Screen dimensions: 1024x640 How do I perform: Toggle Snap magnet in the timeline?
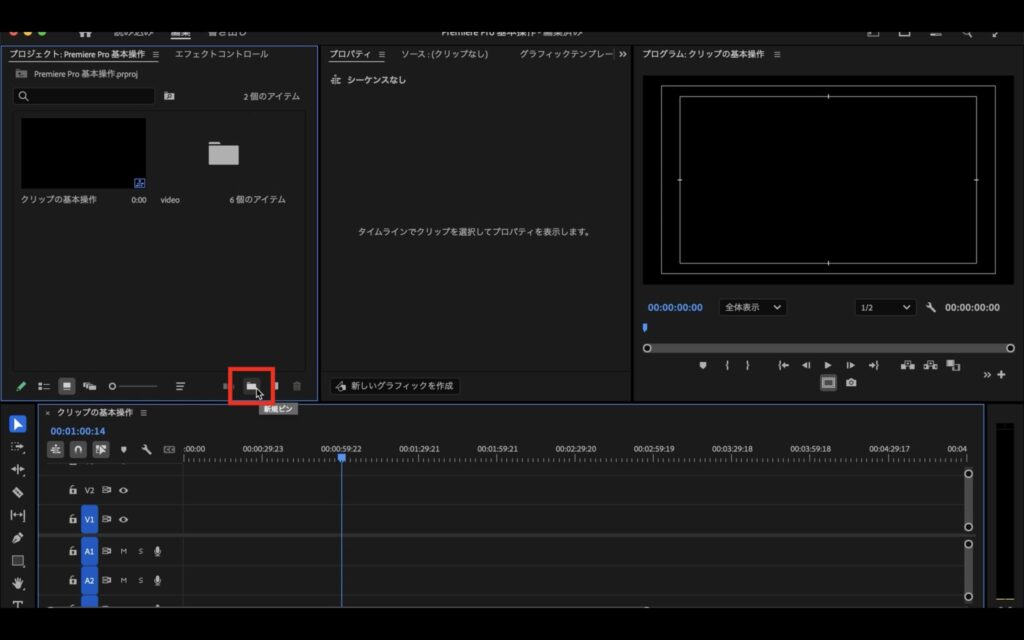point(78,449)
